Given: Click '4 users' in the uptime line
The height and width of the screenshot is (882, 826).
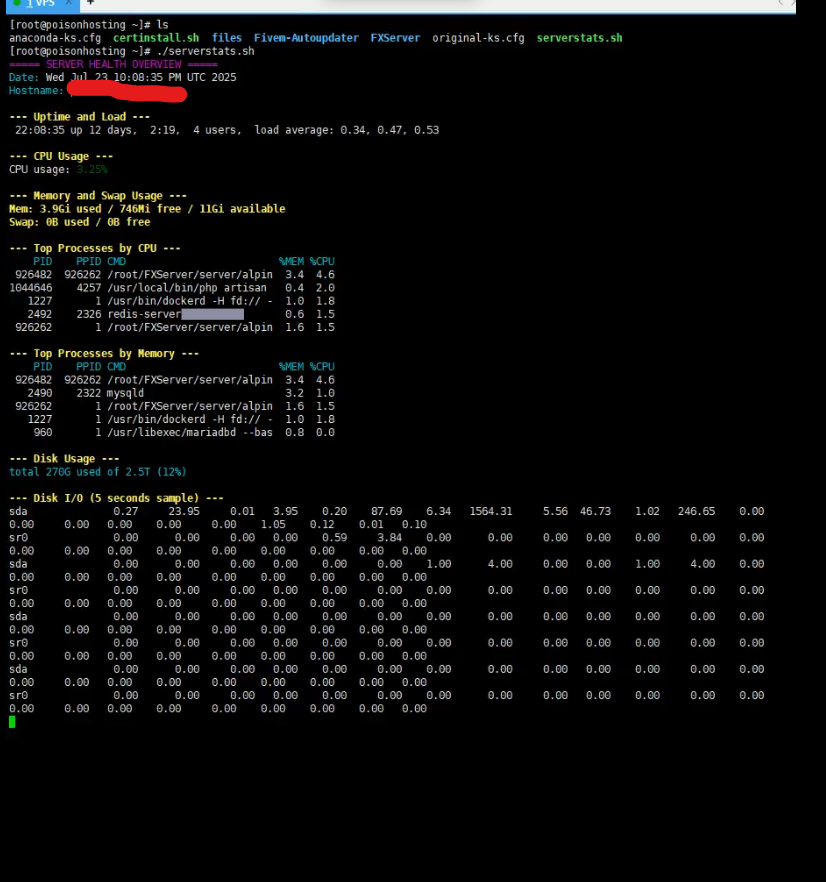Looking at the screenshot, I should 217,130.
